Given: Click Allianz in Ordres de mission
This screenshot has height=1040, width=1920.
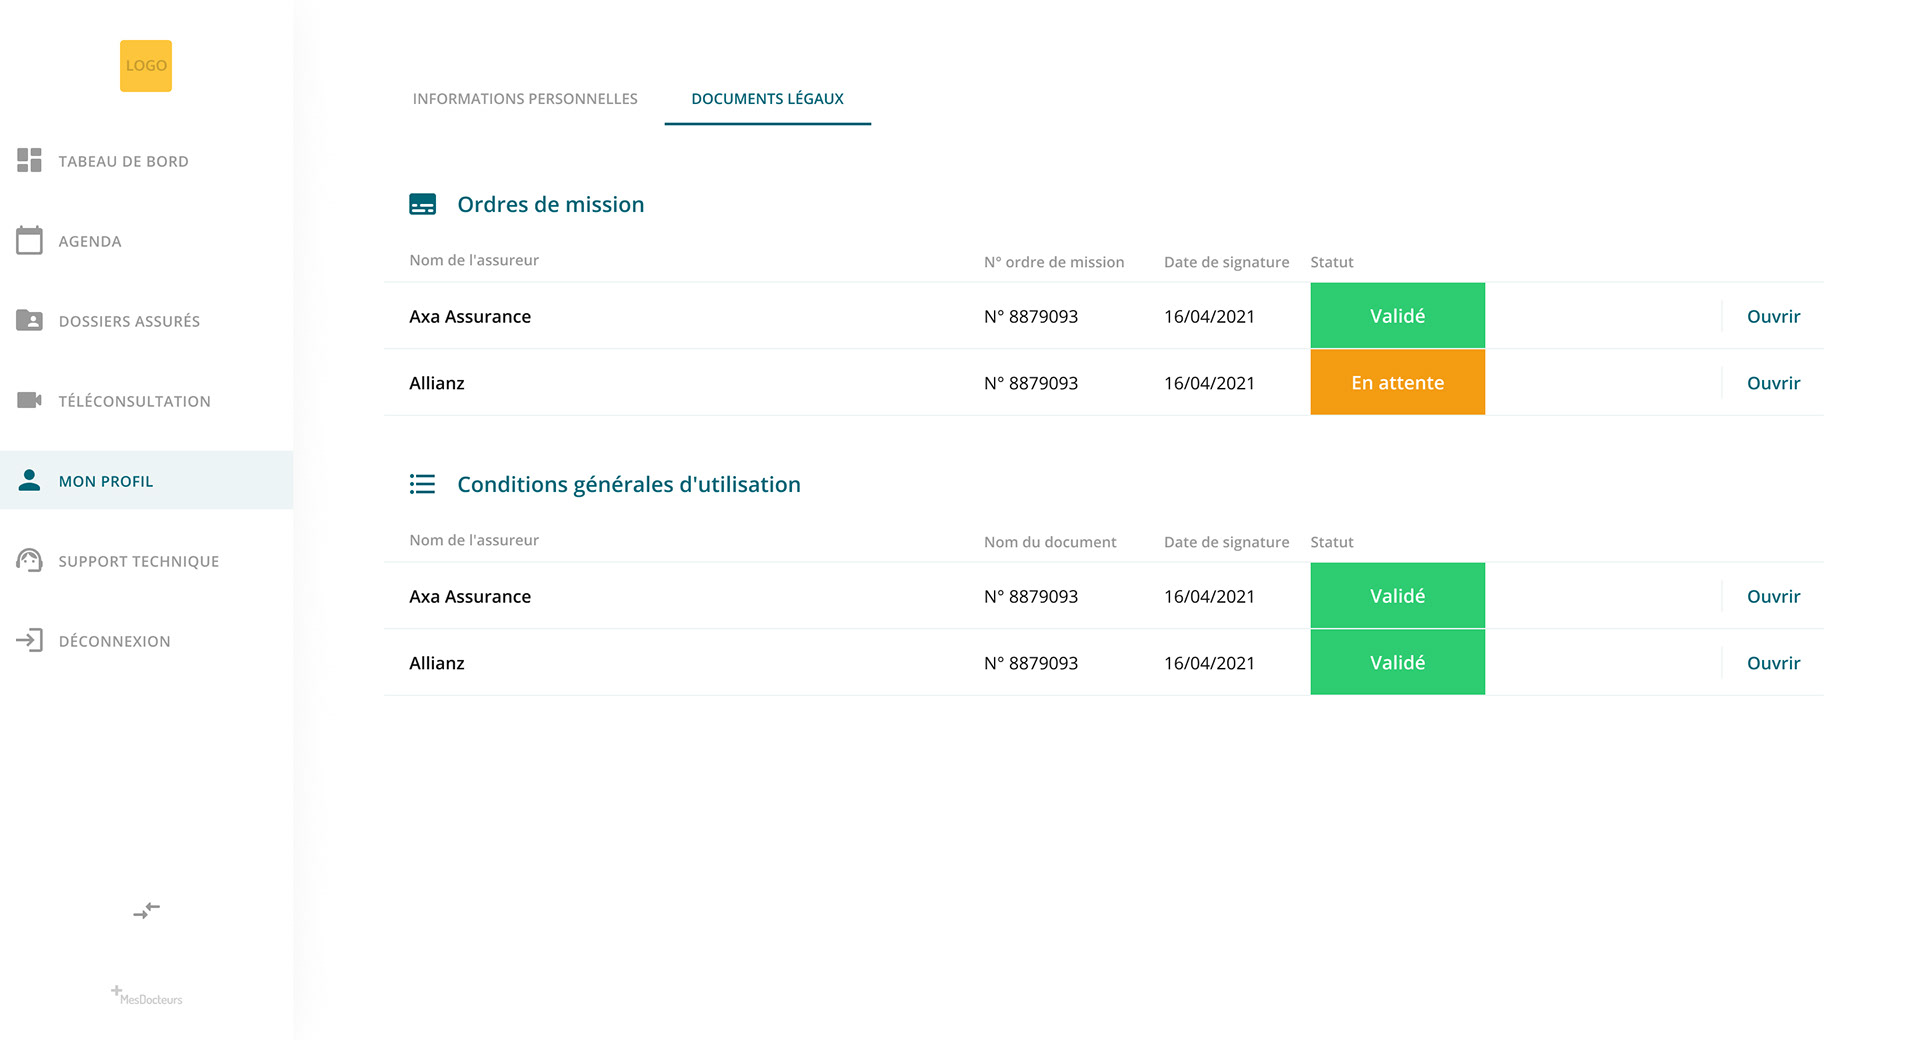Looking at the screenshot, I should pyautogui.click(x=437, y=383).
